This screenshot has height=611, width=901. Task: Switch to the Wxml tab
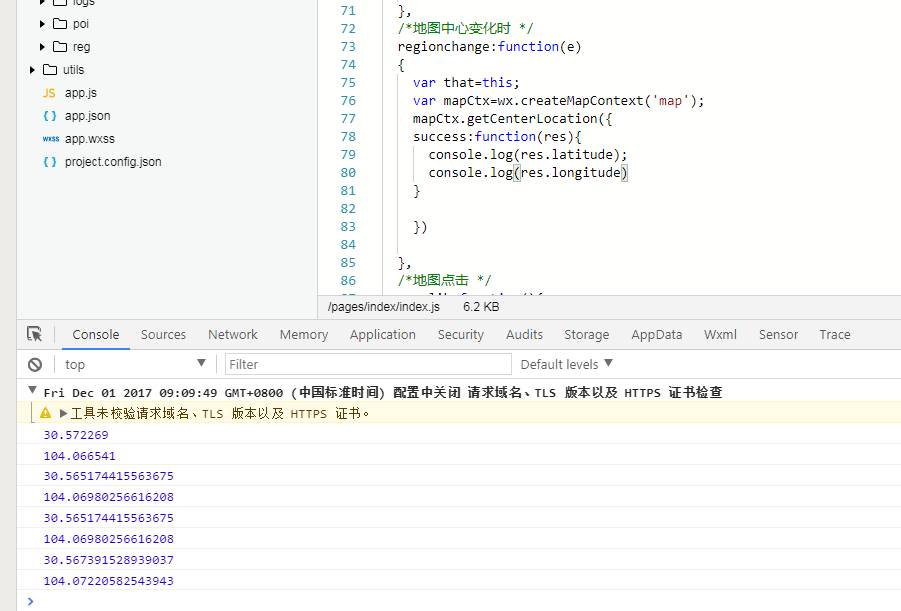click(x=719, y=335)
